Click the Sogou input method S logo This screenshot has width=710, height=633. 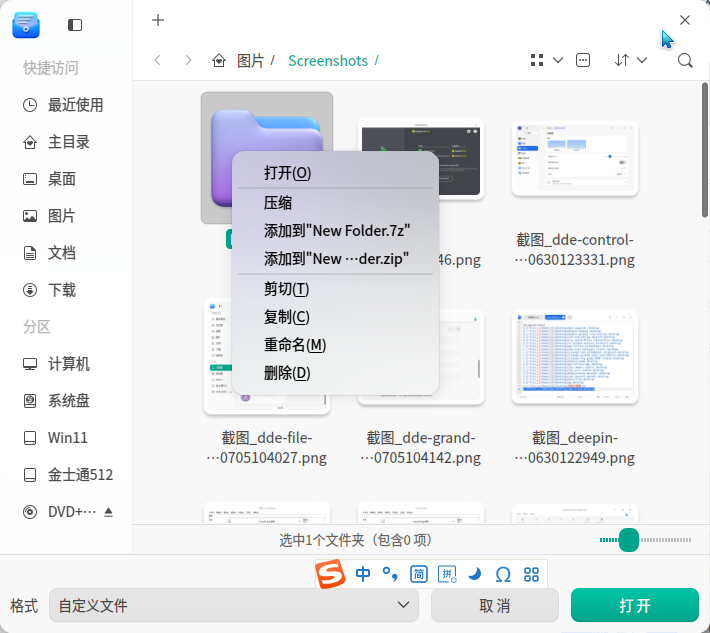pos(330,574)
